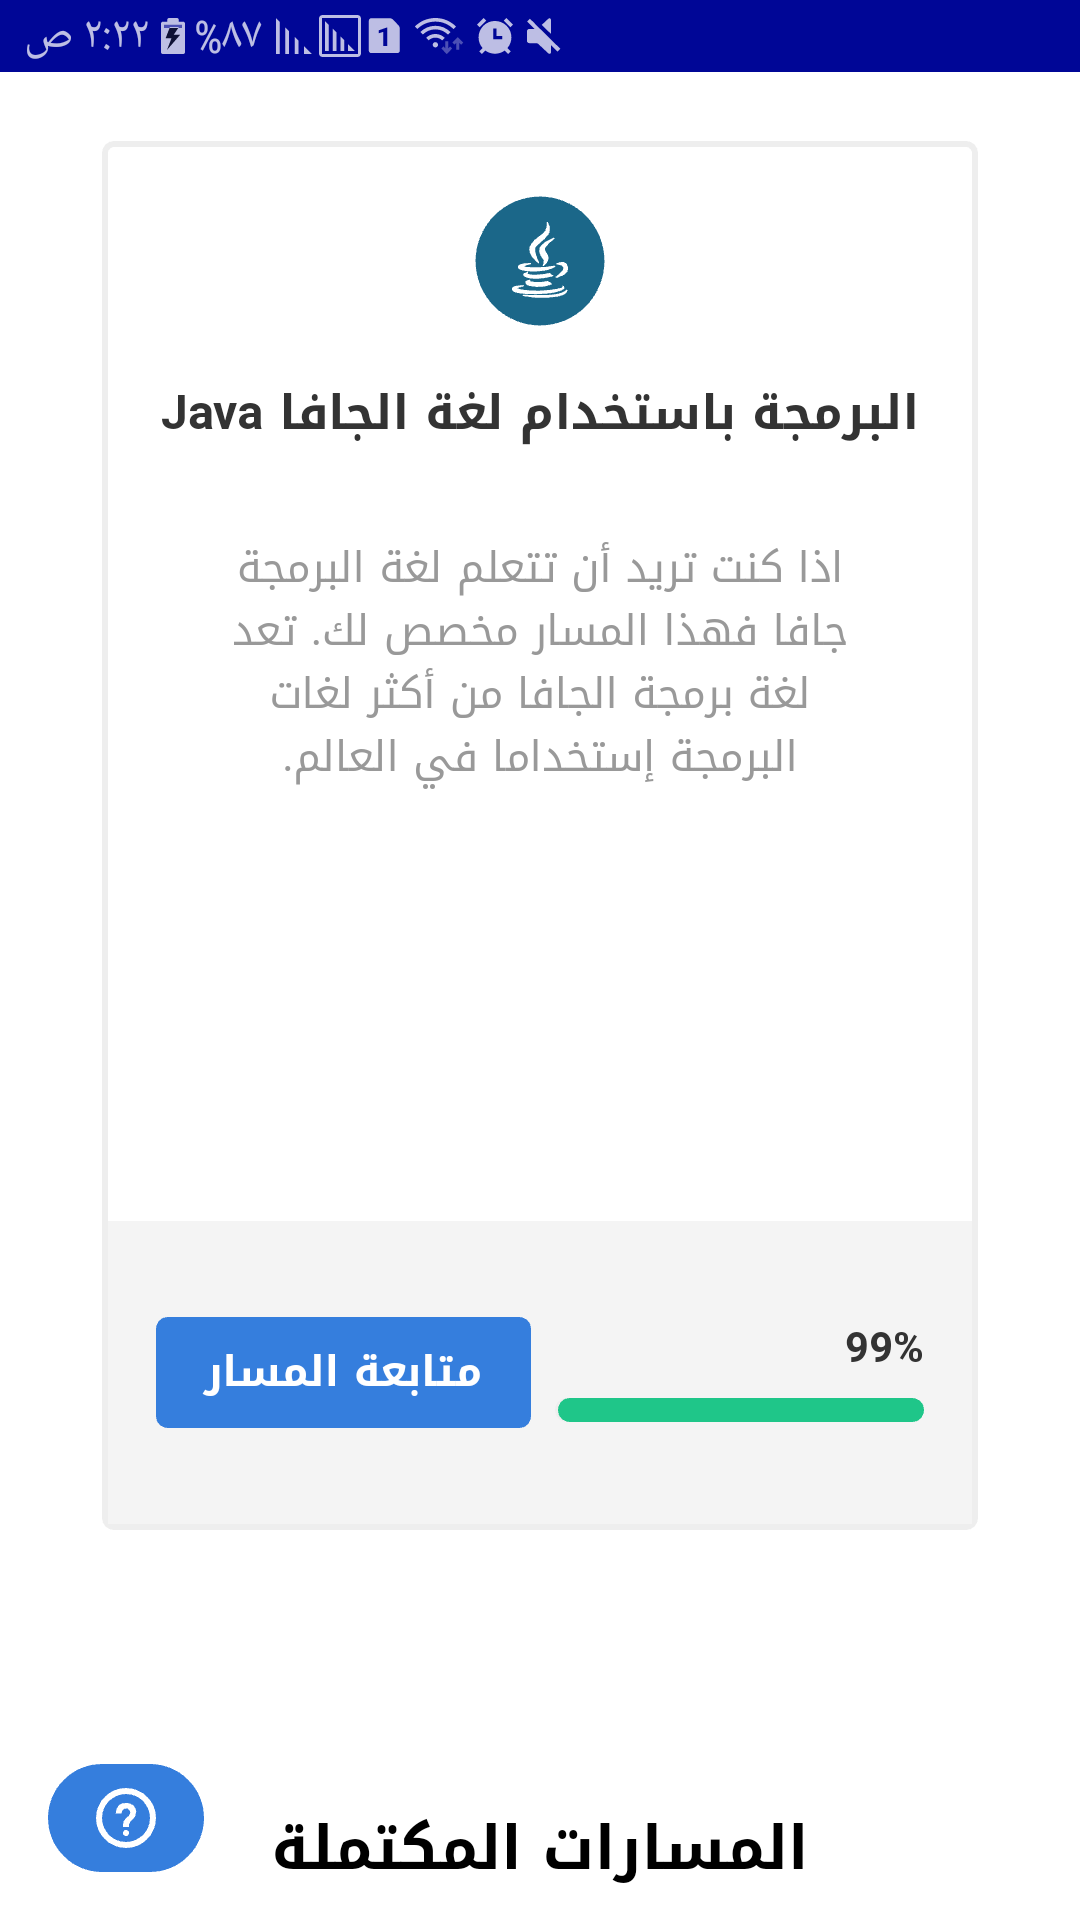Click the gray footer area of course card
Viewport: 1080px width, 1920px height.
540,1480
